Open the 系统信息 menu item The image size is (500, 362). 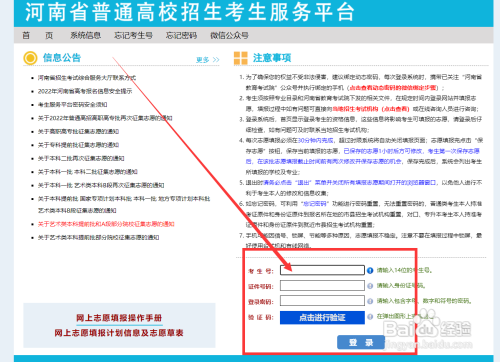pyautogui.click(x=86, y=35)
